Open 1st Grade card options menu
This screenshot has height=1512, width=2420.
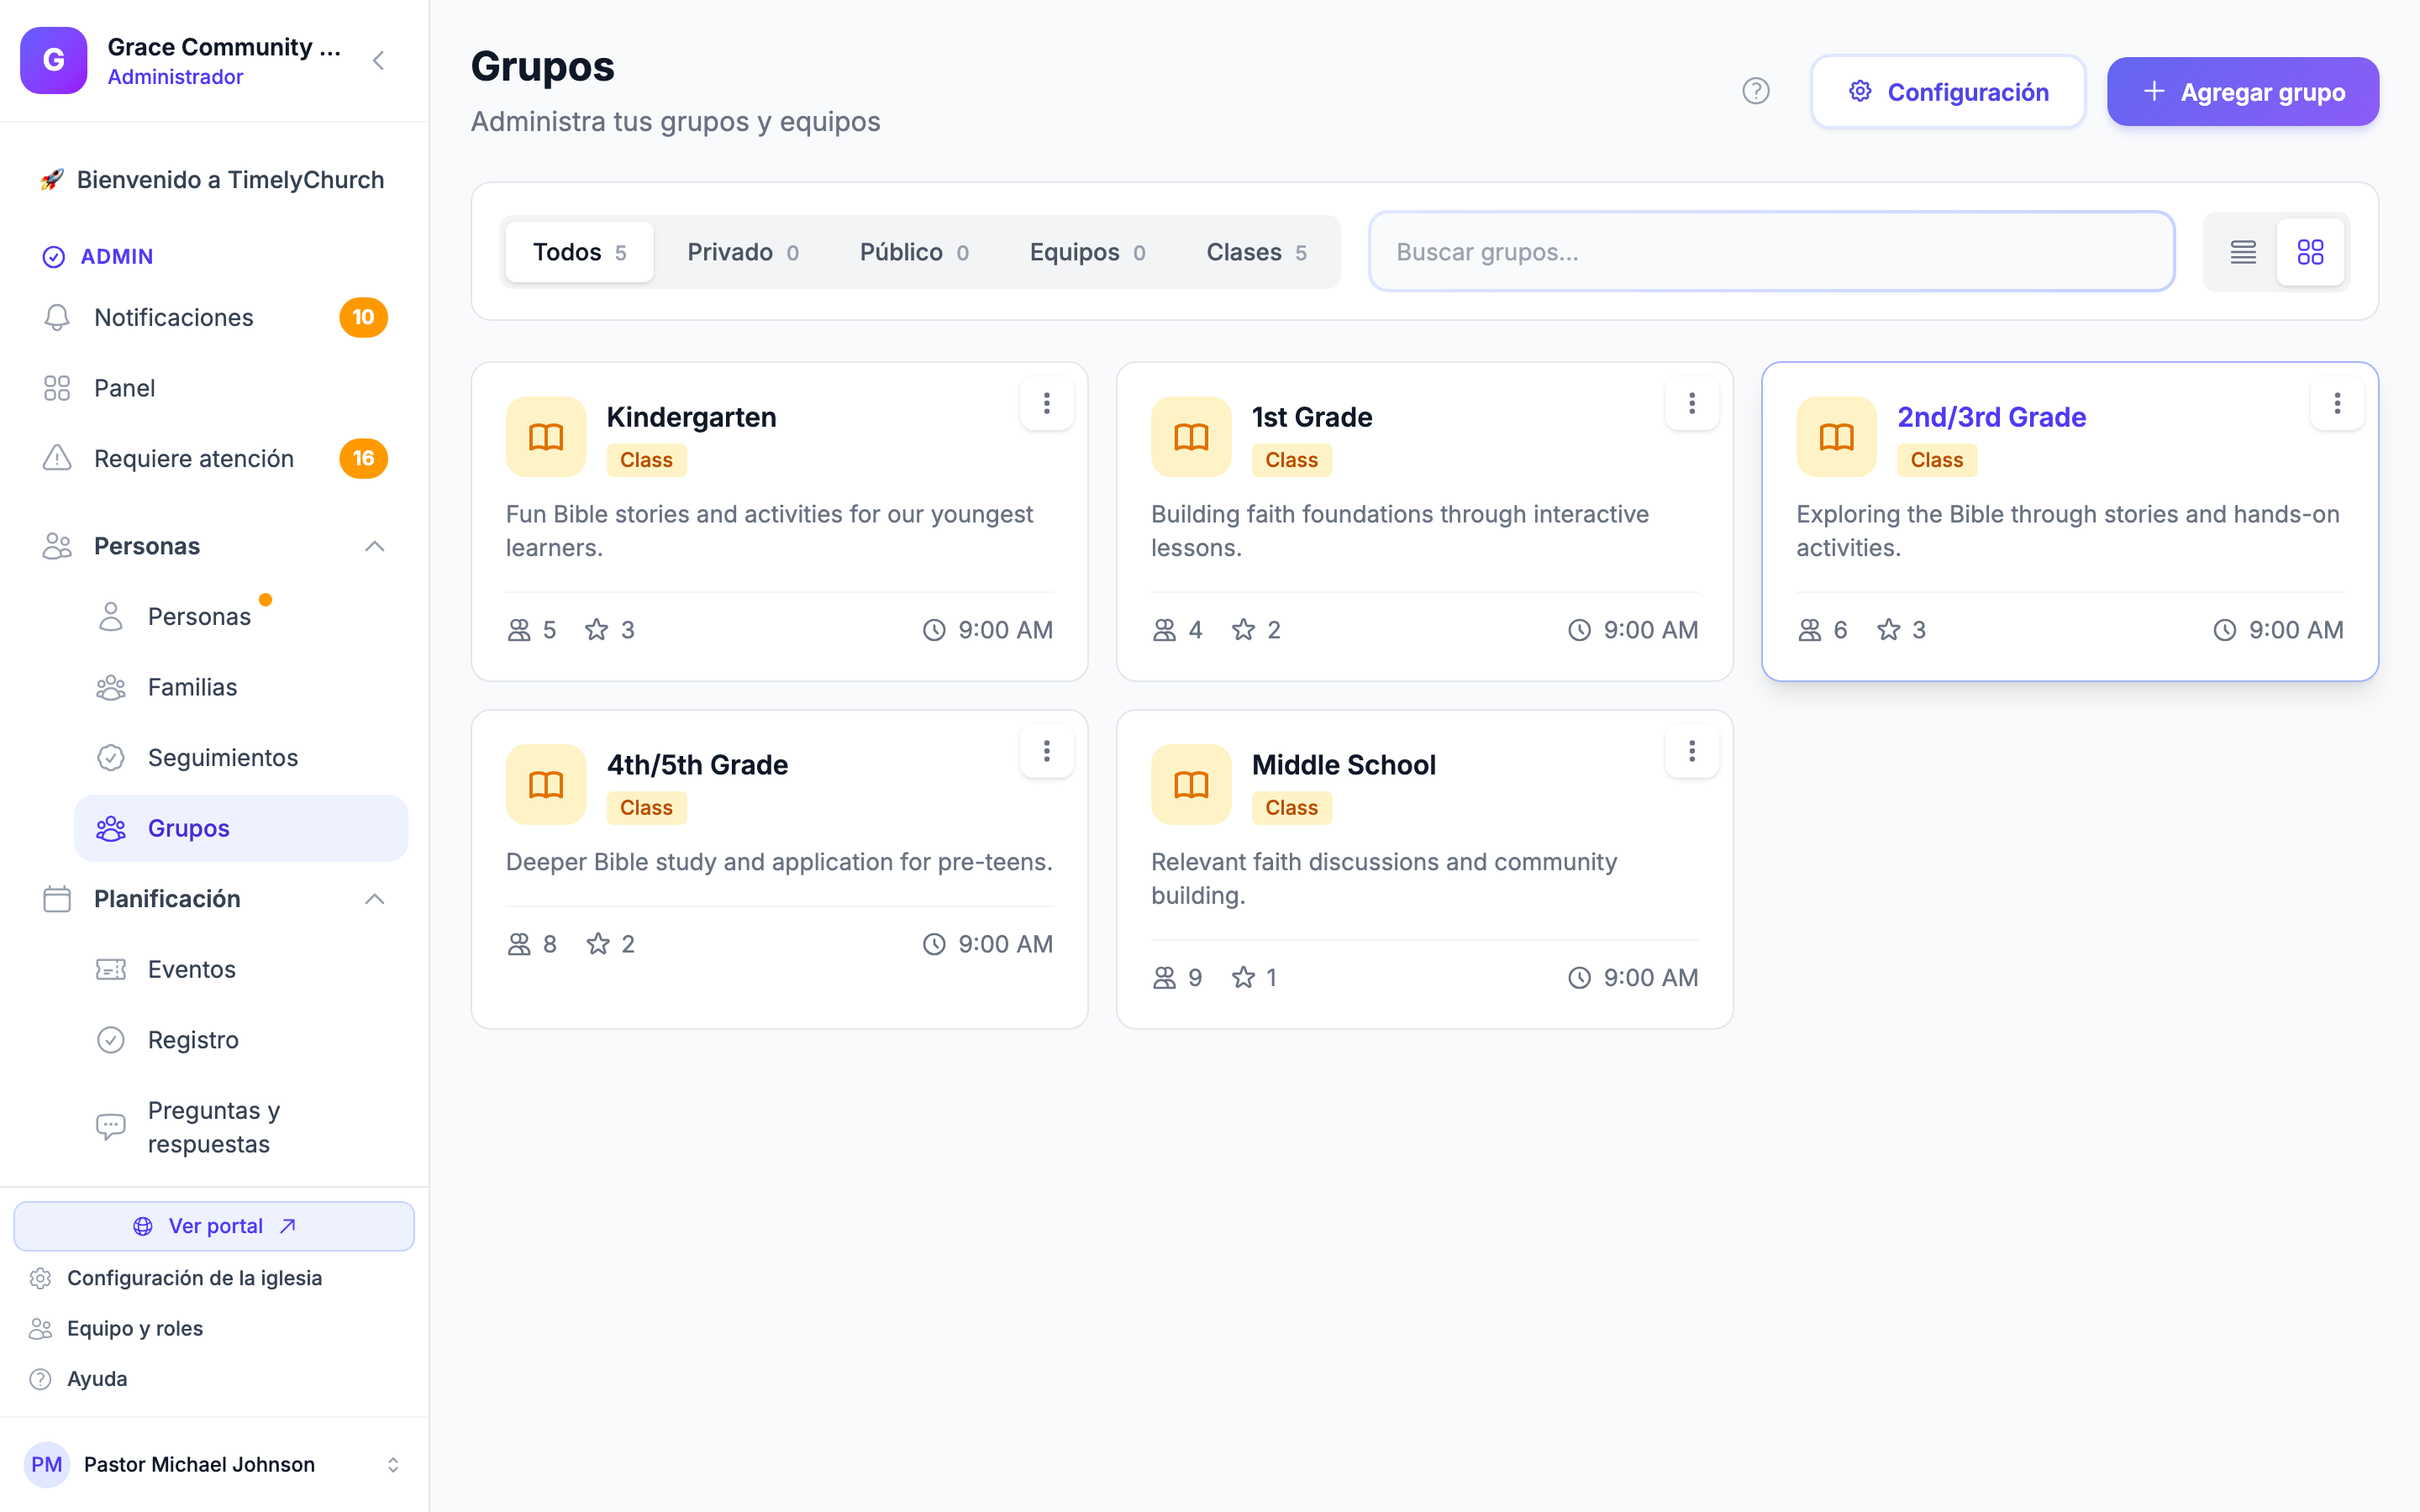coord(1692,403)
